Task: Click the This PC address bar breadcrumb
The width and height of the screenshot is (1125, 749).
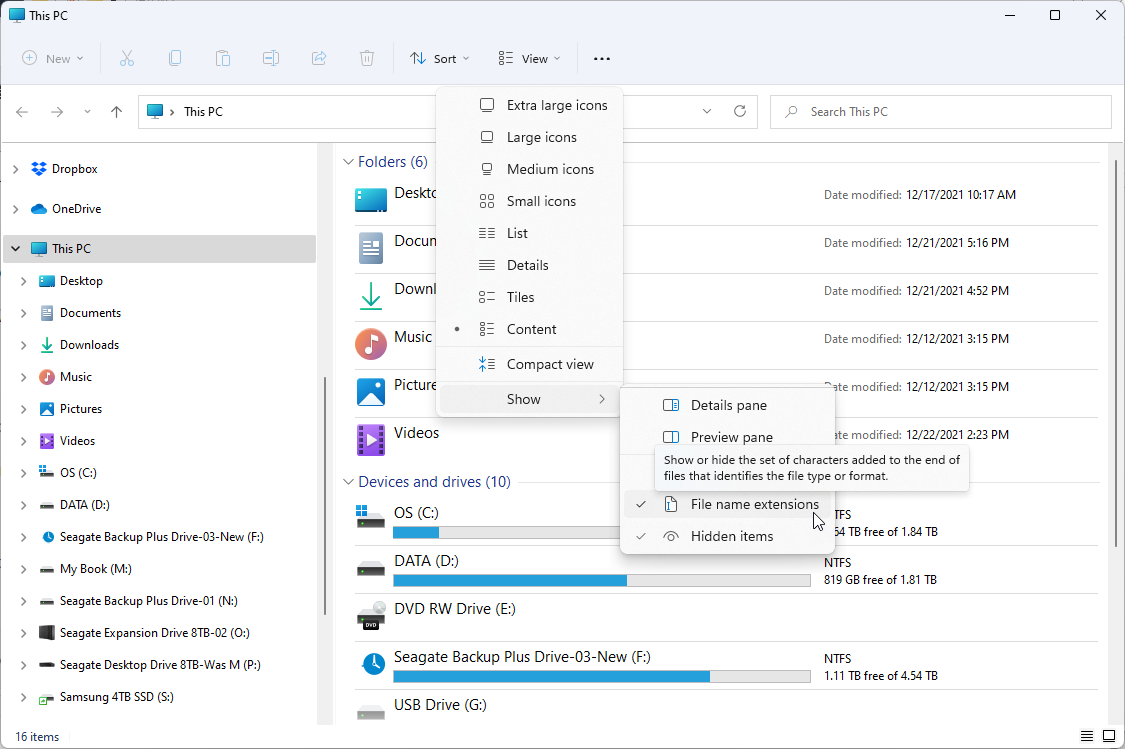Action: pos(203,112)
